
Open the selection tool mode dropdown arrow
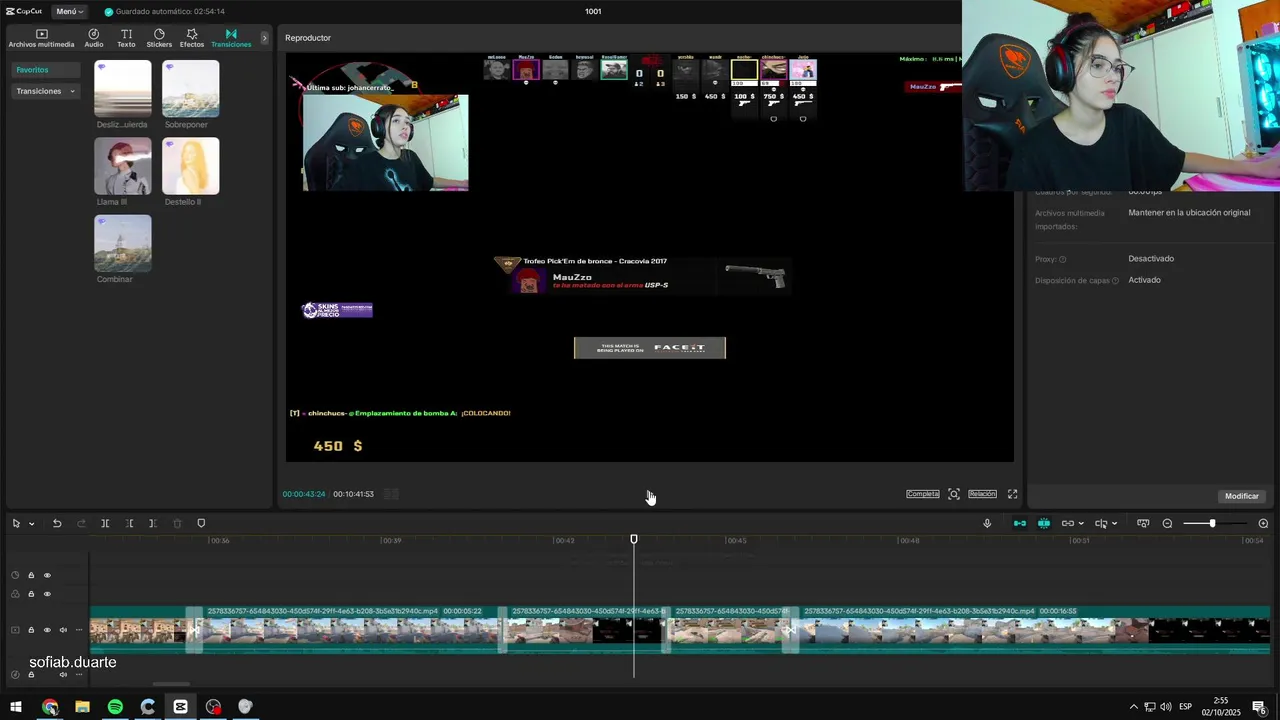click(31, 524)
